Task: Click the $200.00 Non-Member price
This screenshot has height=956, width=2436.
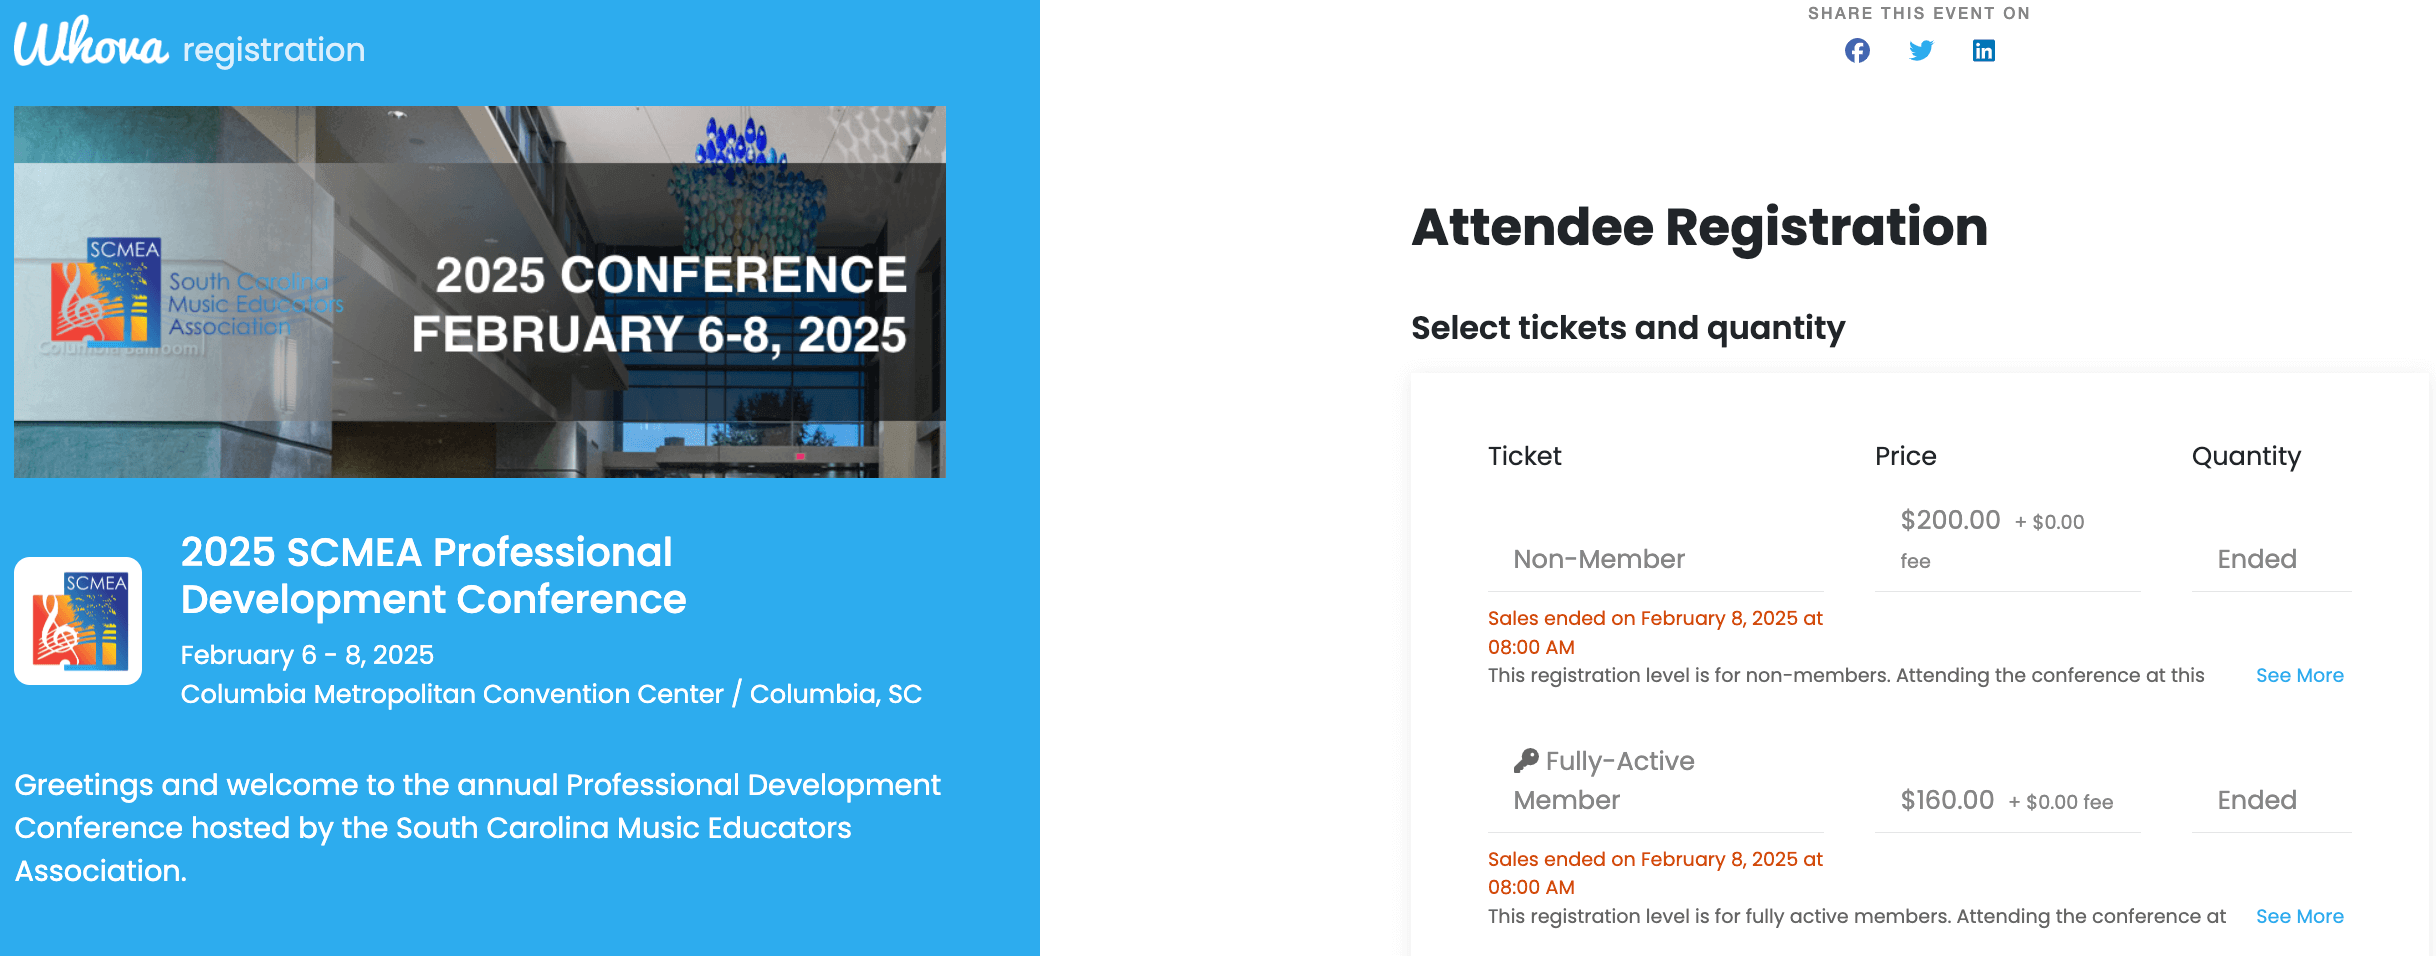Action: (1950, 520)
